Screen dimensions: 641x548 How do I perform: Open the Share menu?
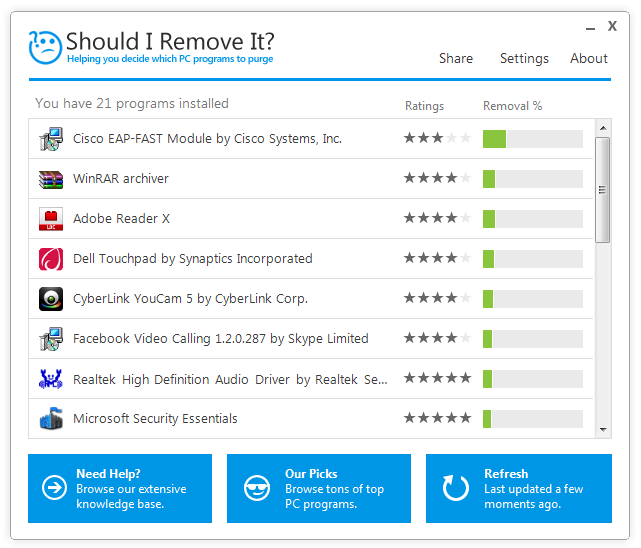point(456,58)
